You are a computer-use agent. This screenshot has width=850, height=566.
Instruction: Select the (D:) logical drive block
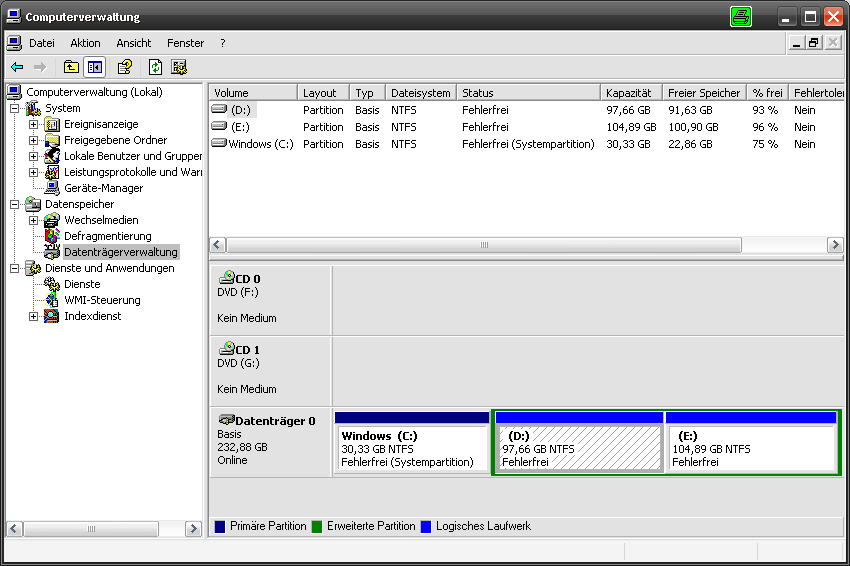pyautogui.click(x=579, y=443)
